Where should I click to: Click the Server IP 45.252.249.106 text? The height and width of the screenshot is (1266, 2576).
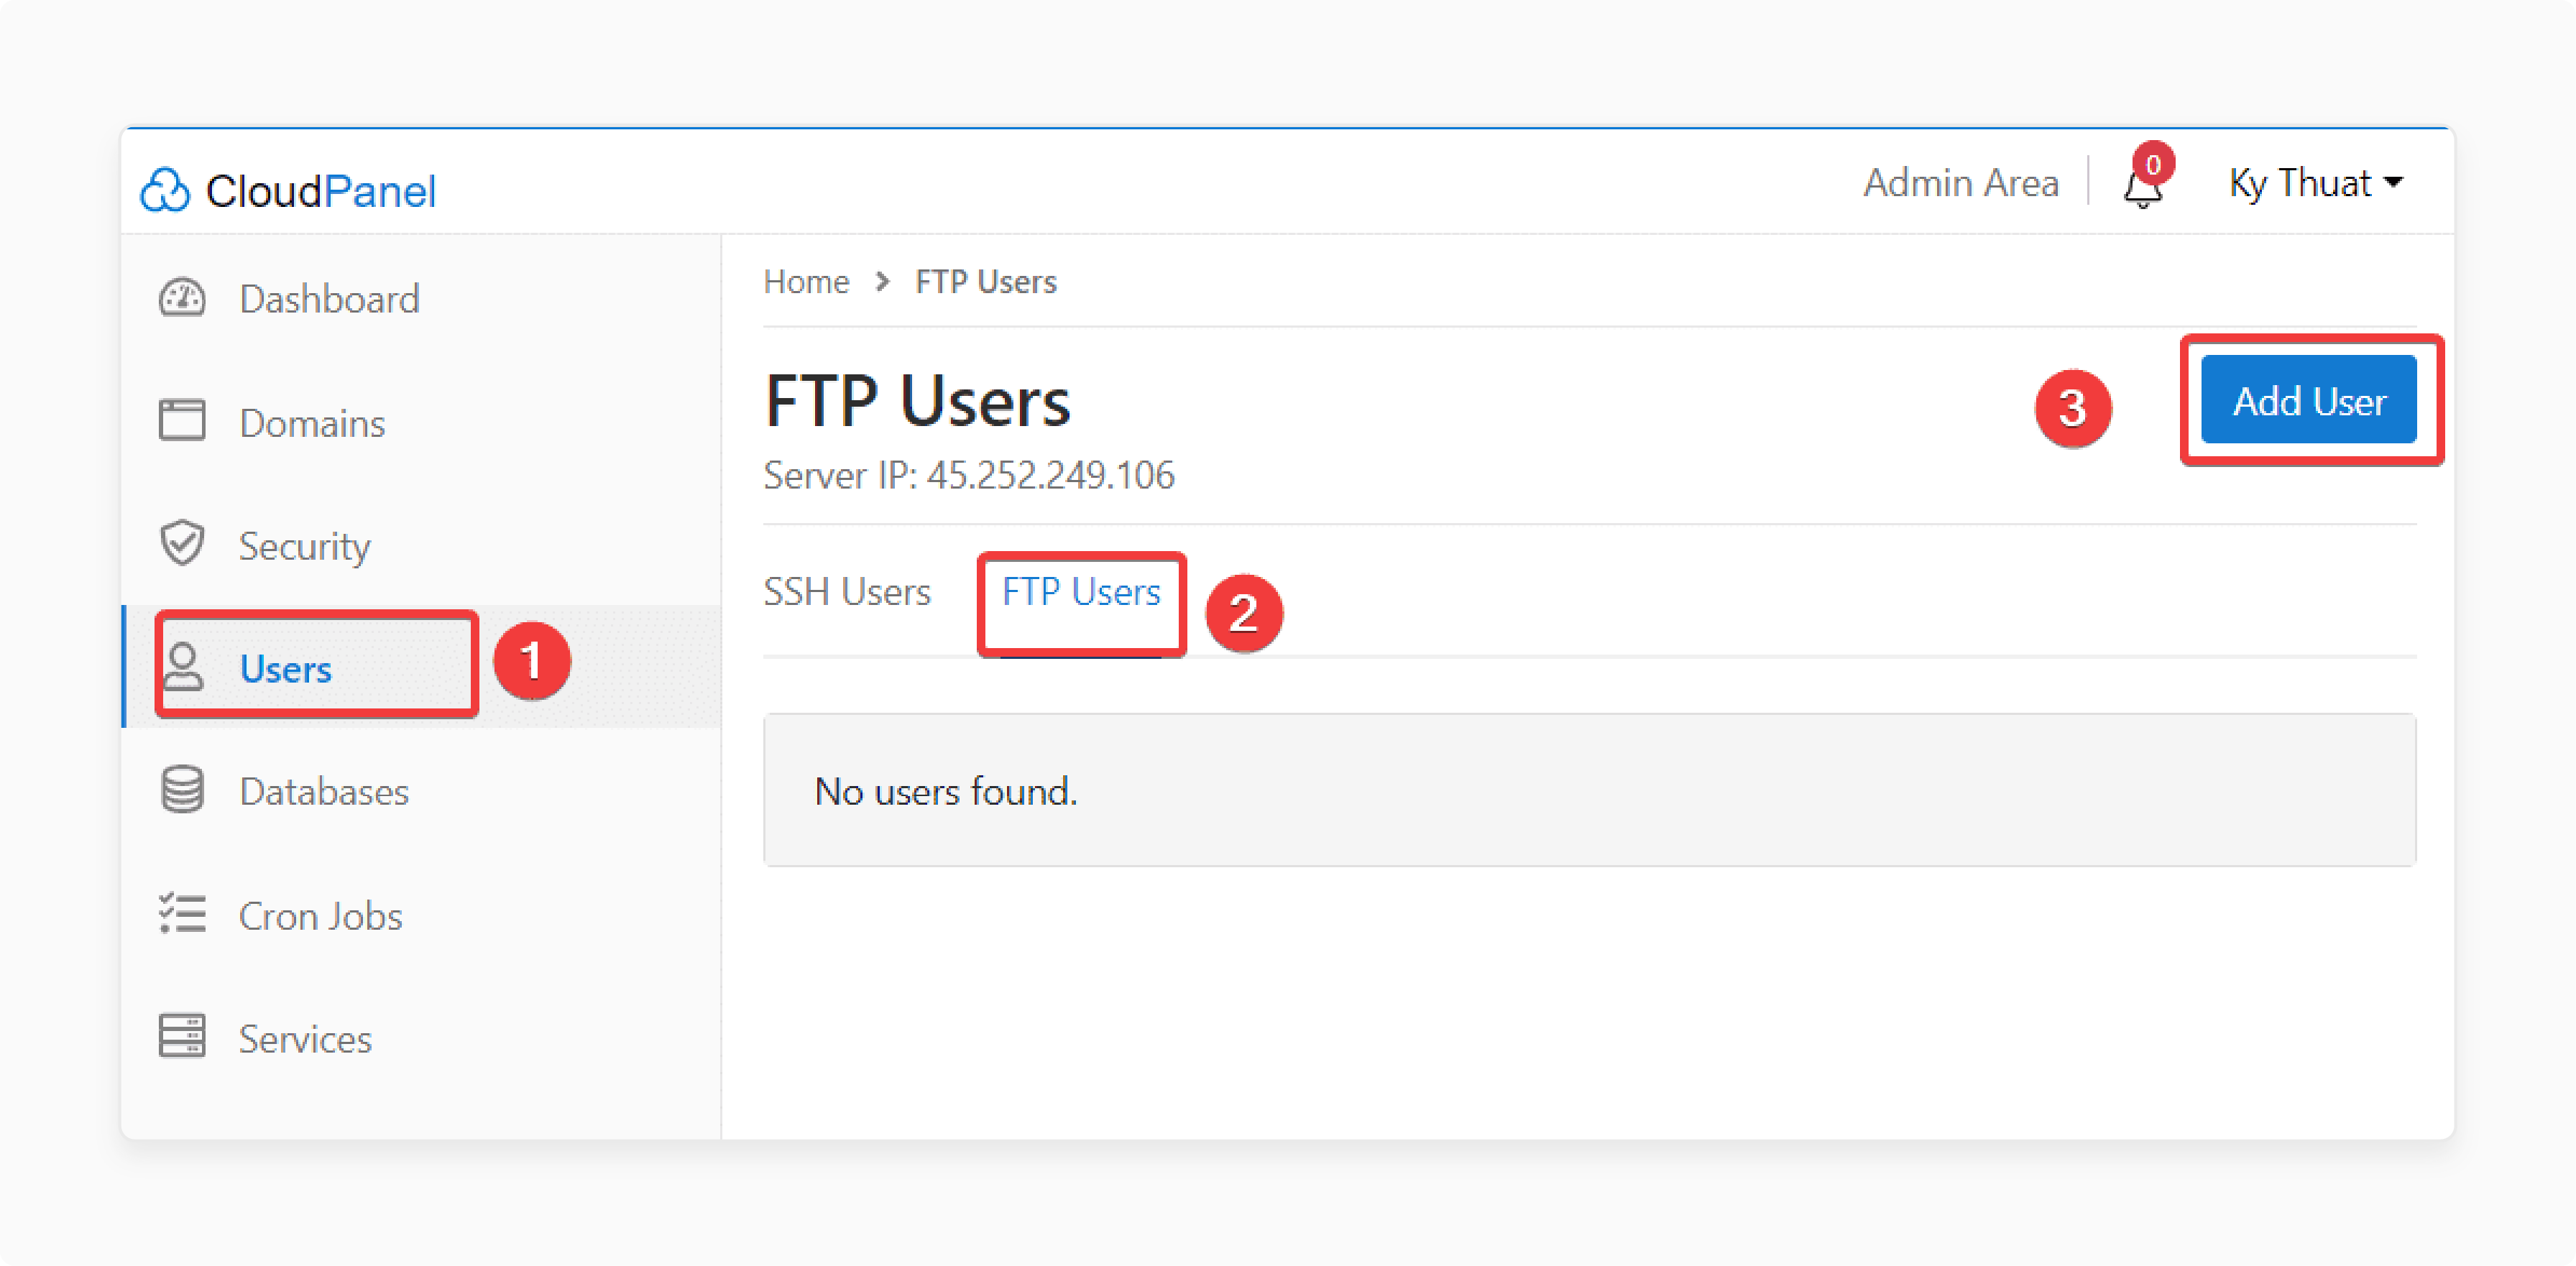969,475
